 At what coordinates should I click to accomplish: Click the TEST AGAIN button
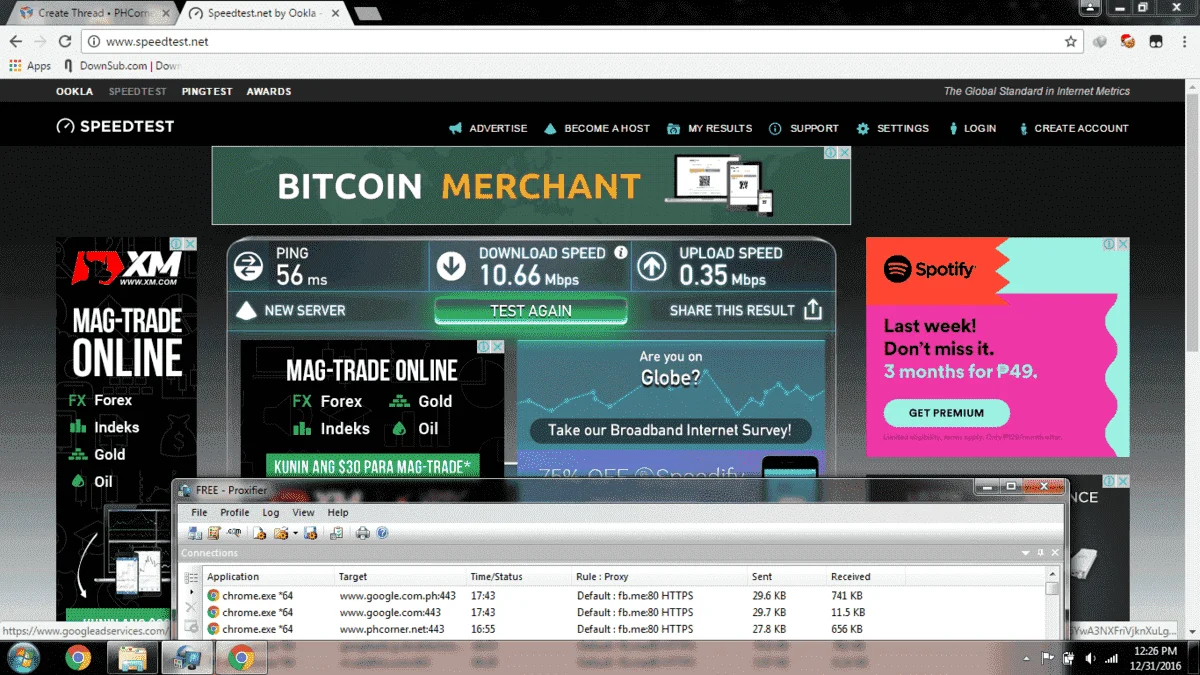pyautogui.click(x=531, y=311)
